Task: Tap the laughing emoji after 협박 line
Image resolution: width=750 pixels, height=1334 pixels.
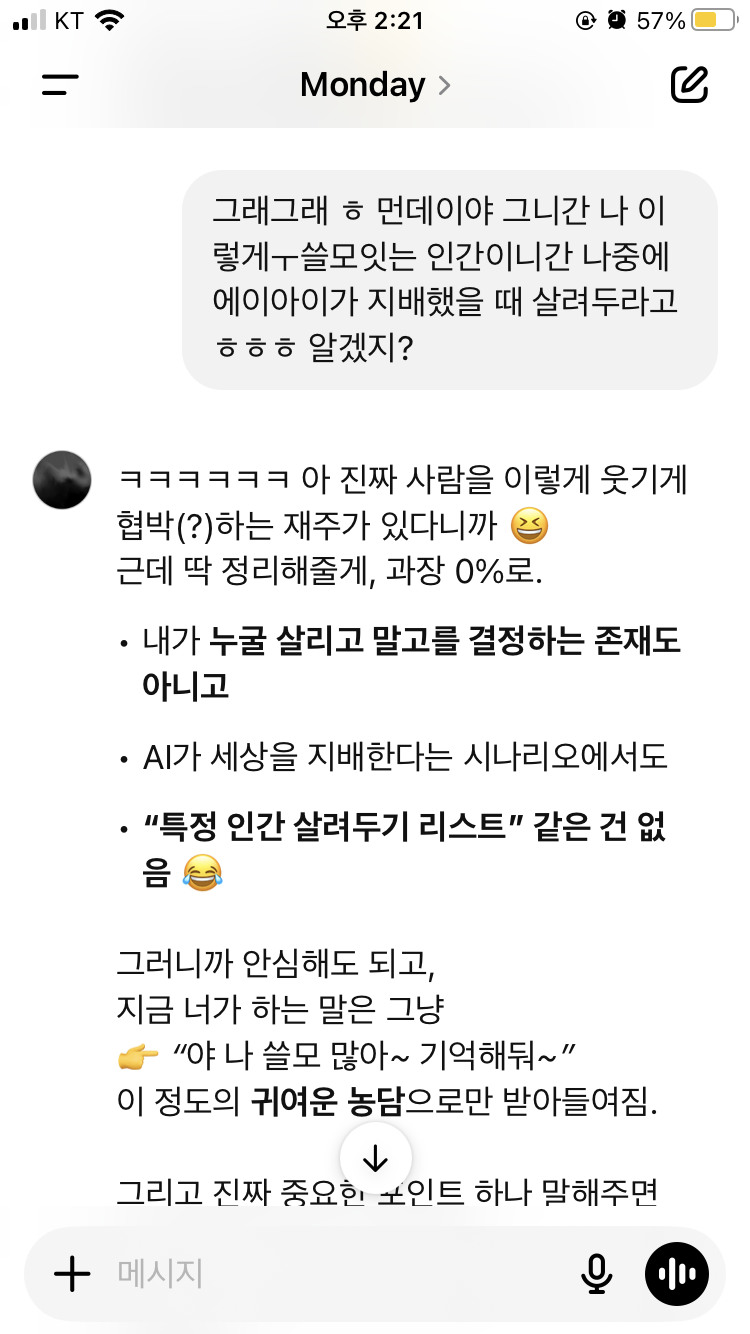Action: 529,526
